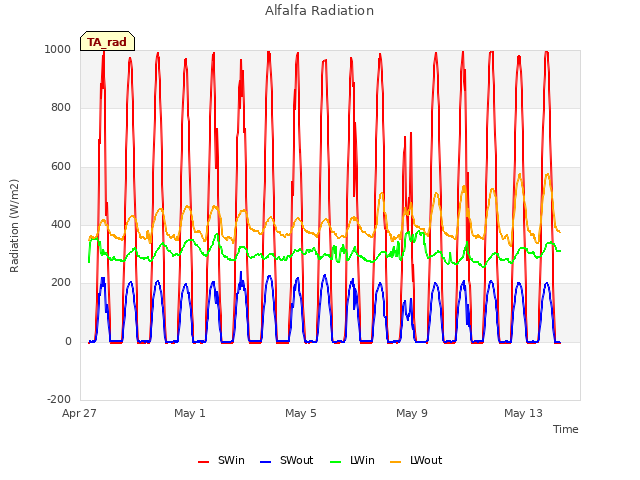Click the 0 y-axis value

68,342
